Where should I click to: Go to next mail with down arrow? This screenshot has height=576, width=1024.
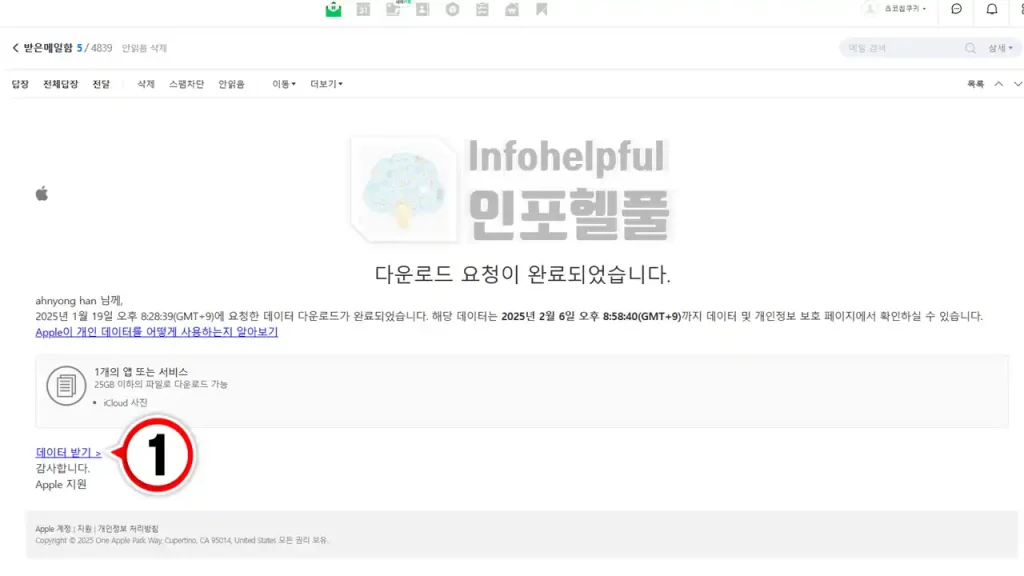pyautogui.click(x=1017, y=84)
